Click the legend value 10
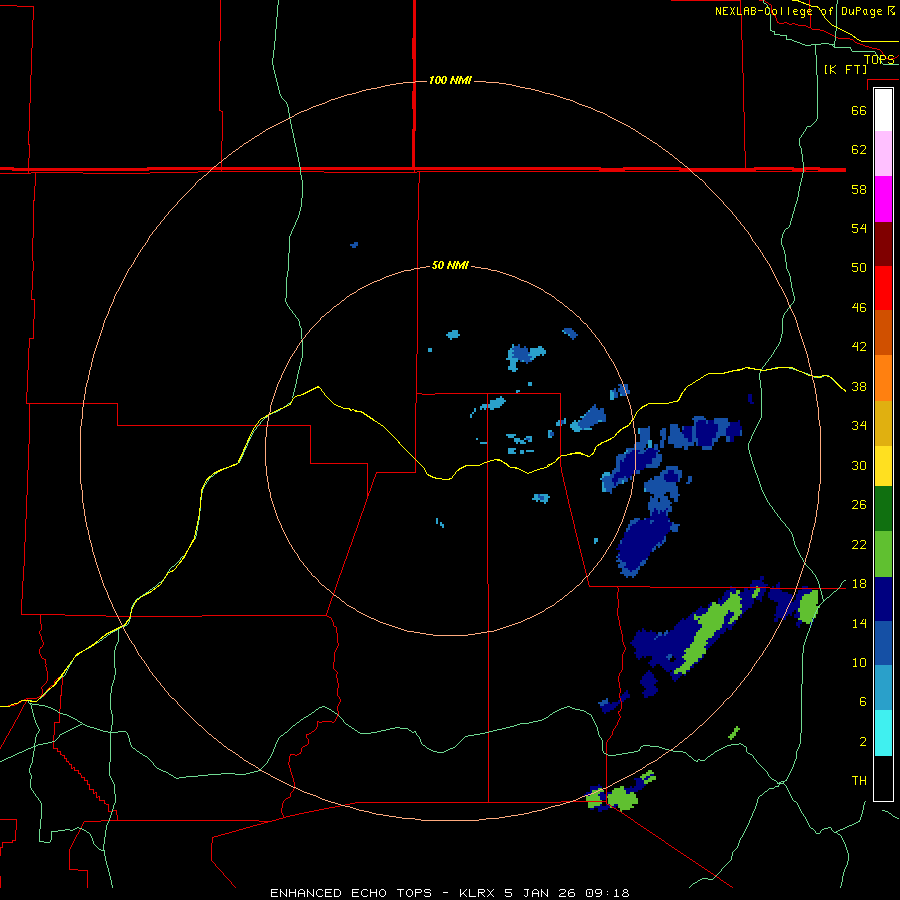900x900 pixels. tap(859, 663)
